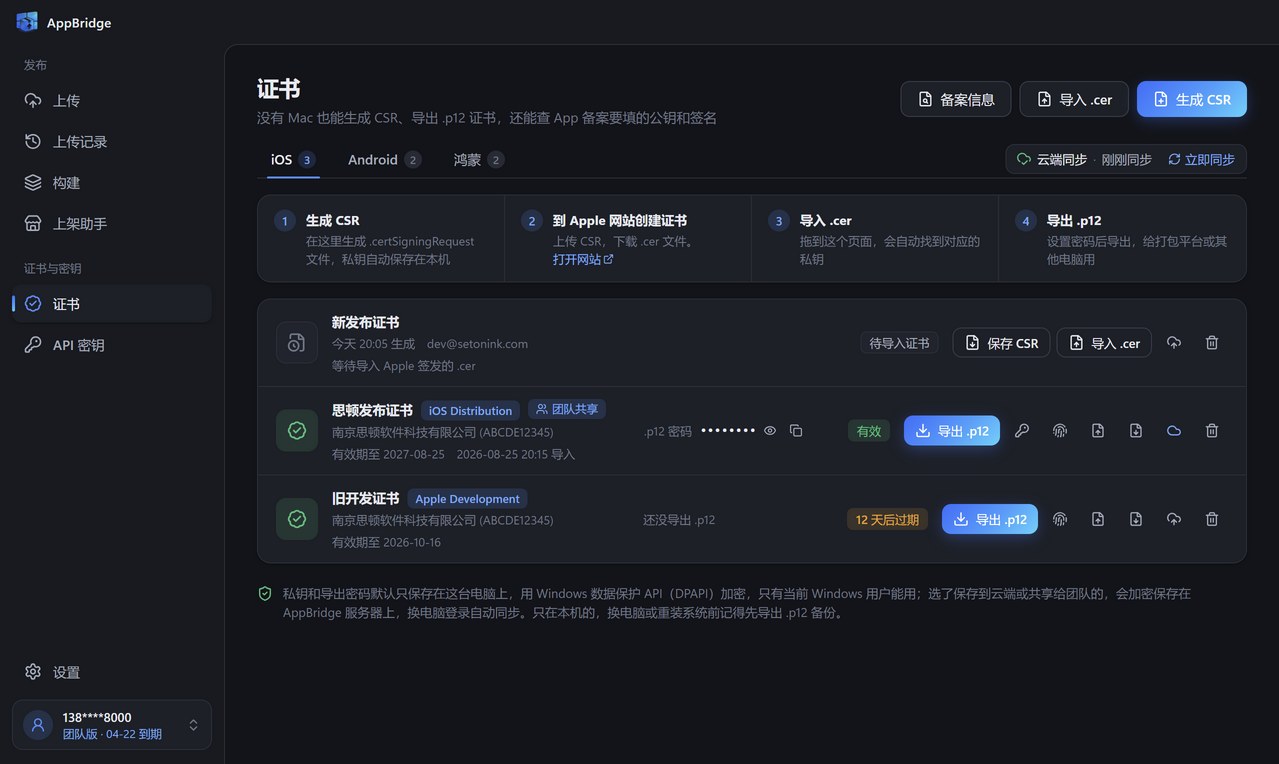View the fingerprint of 思顿发布证书

(x=1060, y=431)
